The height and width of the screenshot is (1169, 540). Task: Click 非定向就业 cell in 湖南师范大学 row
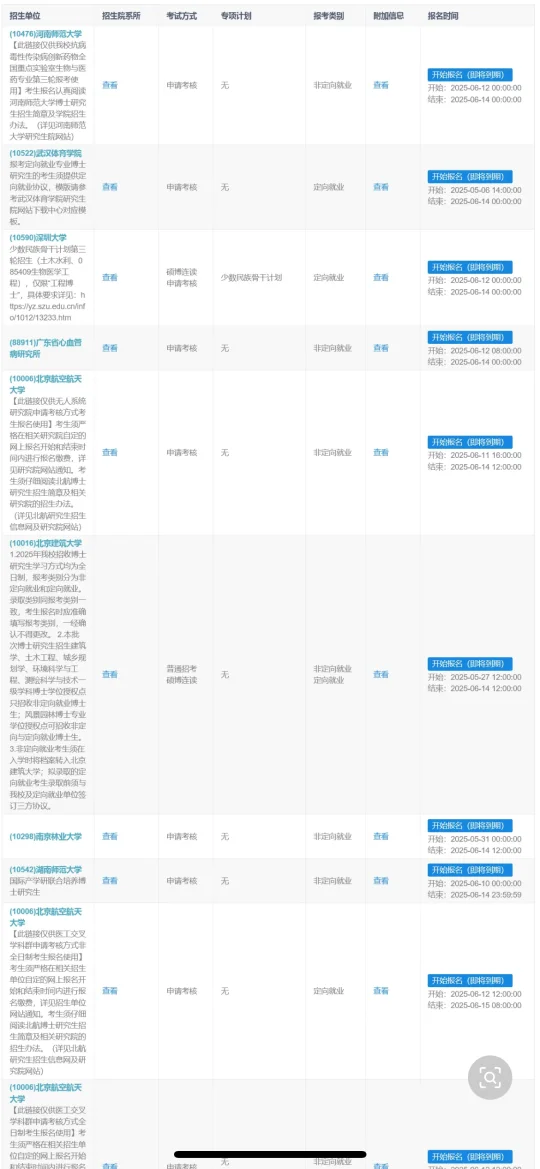[333, 881]
